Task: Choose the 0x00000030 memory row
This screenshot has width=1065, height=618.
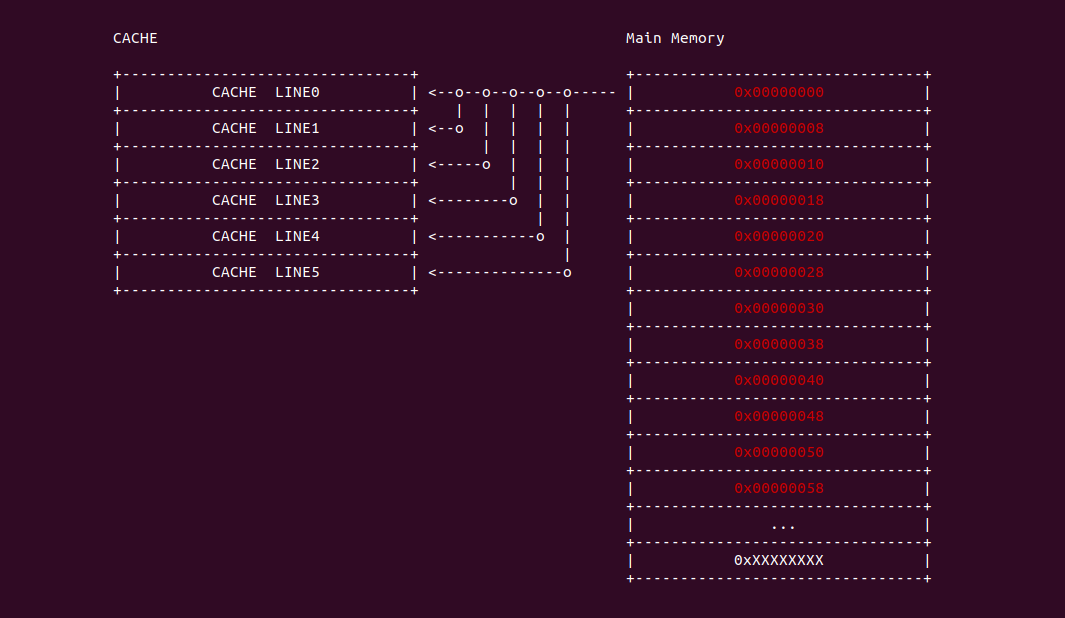Action: 779,309
